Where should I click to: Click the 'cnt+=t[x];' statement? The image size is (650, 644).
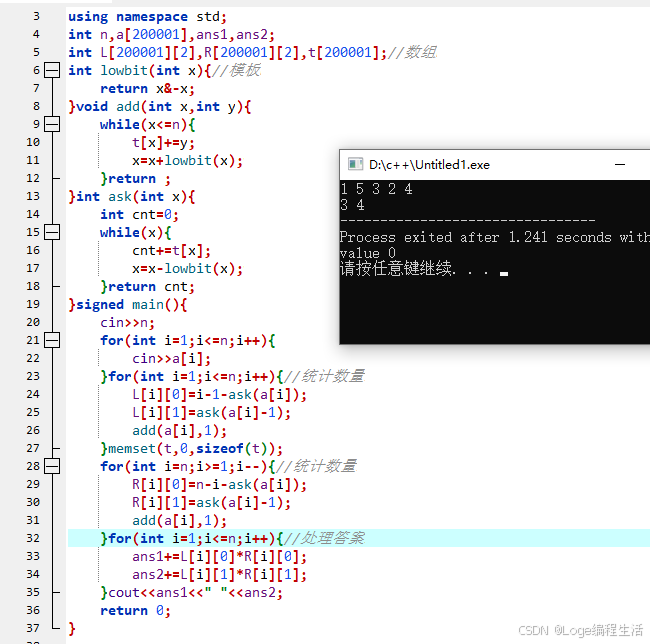171,251
